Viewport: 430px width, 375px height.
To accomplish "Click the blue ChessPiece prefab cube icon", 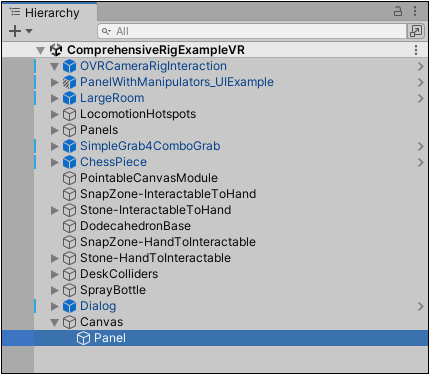I will click(69, 162).
